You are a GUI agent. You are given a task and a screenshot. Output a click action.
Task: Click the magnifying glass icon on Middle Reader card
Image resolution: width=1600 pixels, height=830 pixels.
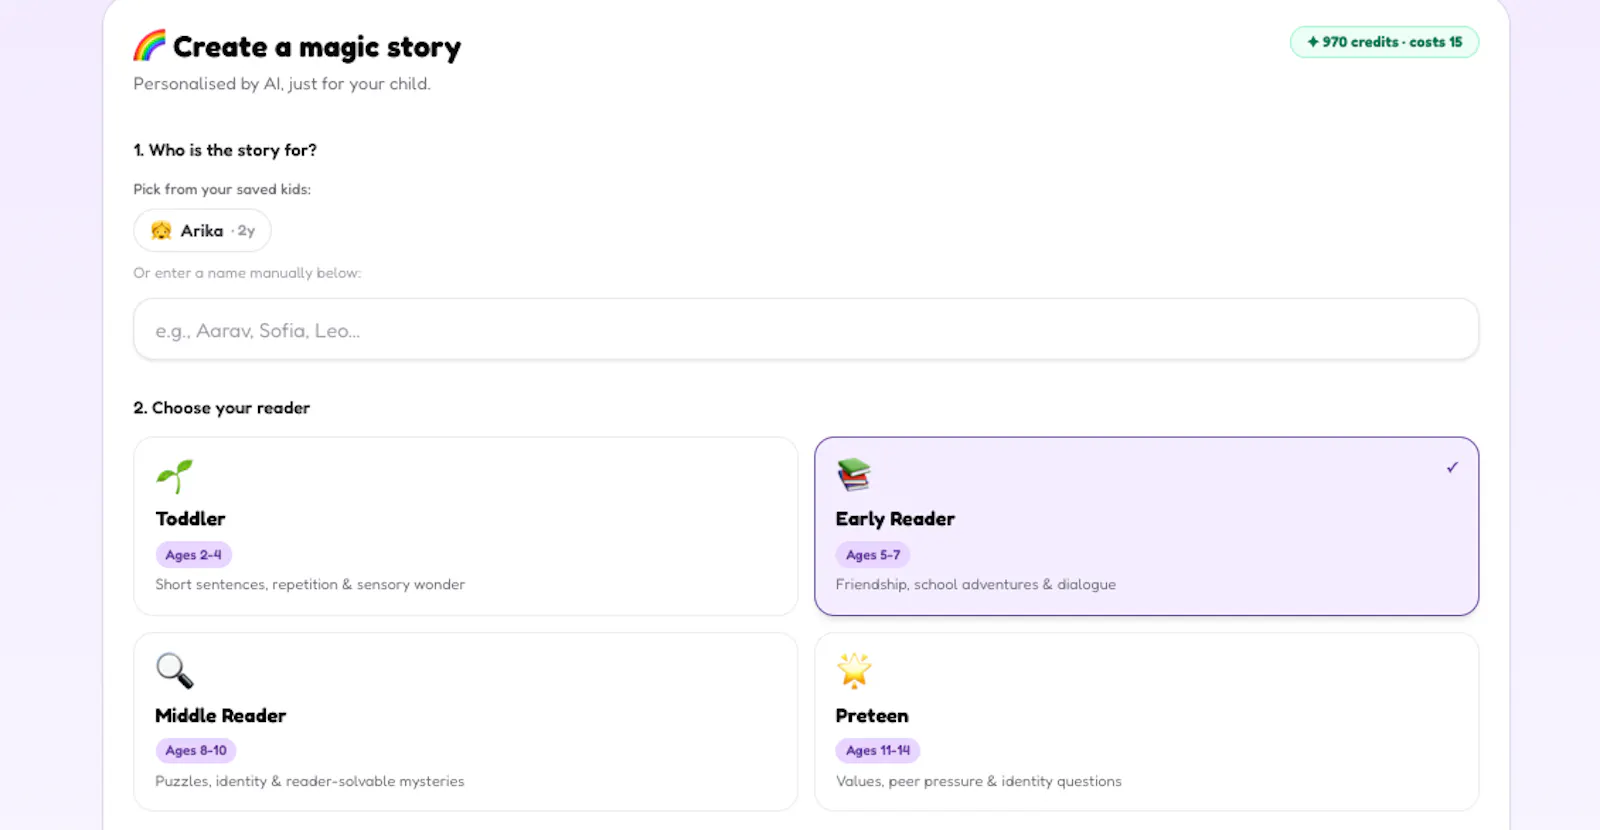pyautogui.click(x=174, y=671)
